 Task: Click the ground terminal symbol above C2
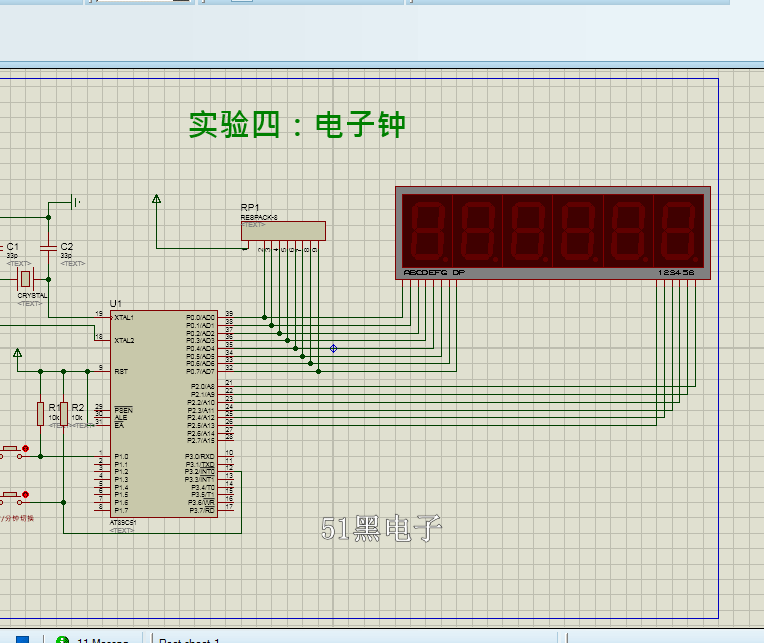75,201
